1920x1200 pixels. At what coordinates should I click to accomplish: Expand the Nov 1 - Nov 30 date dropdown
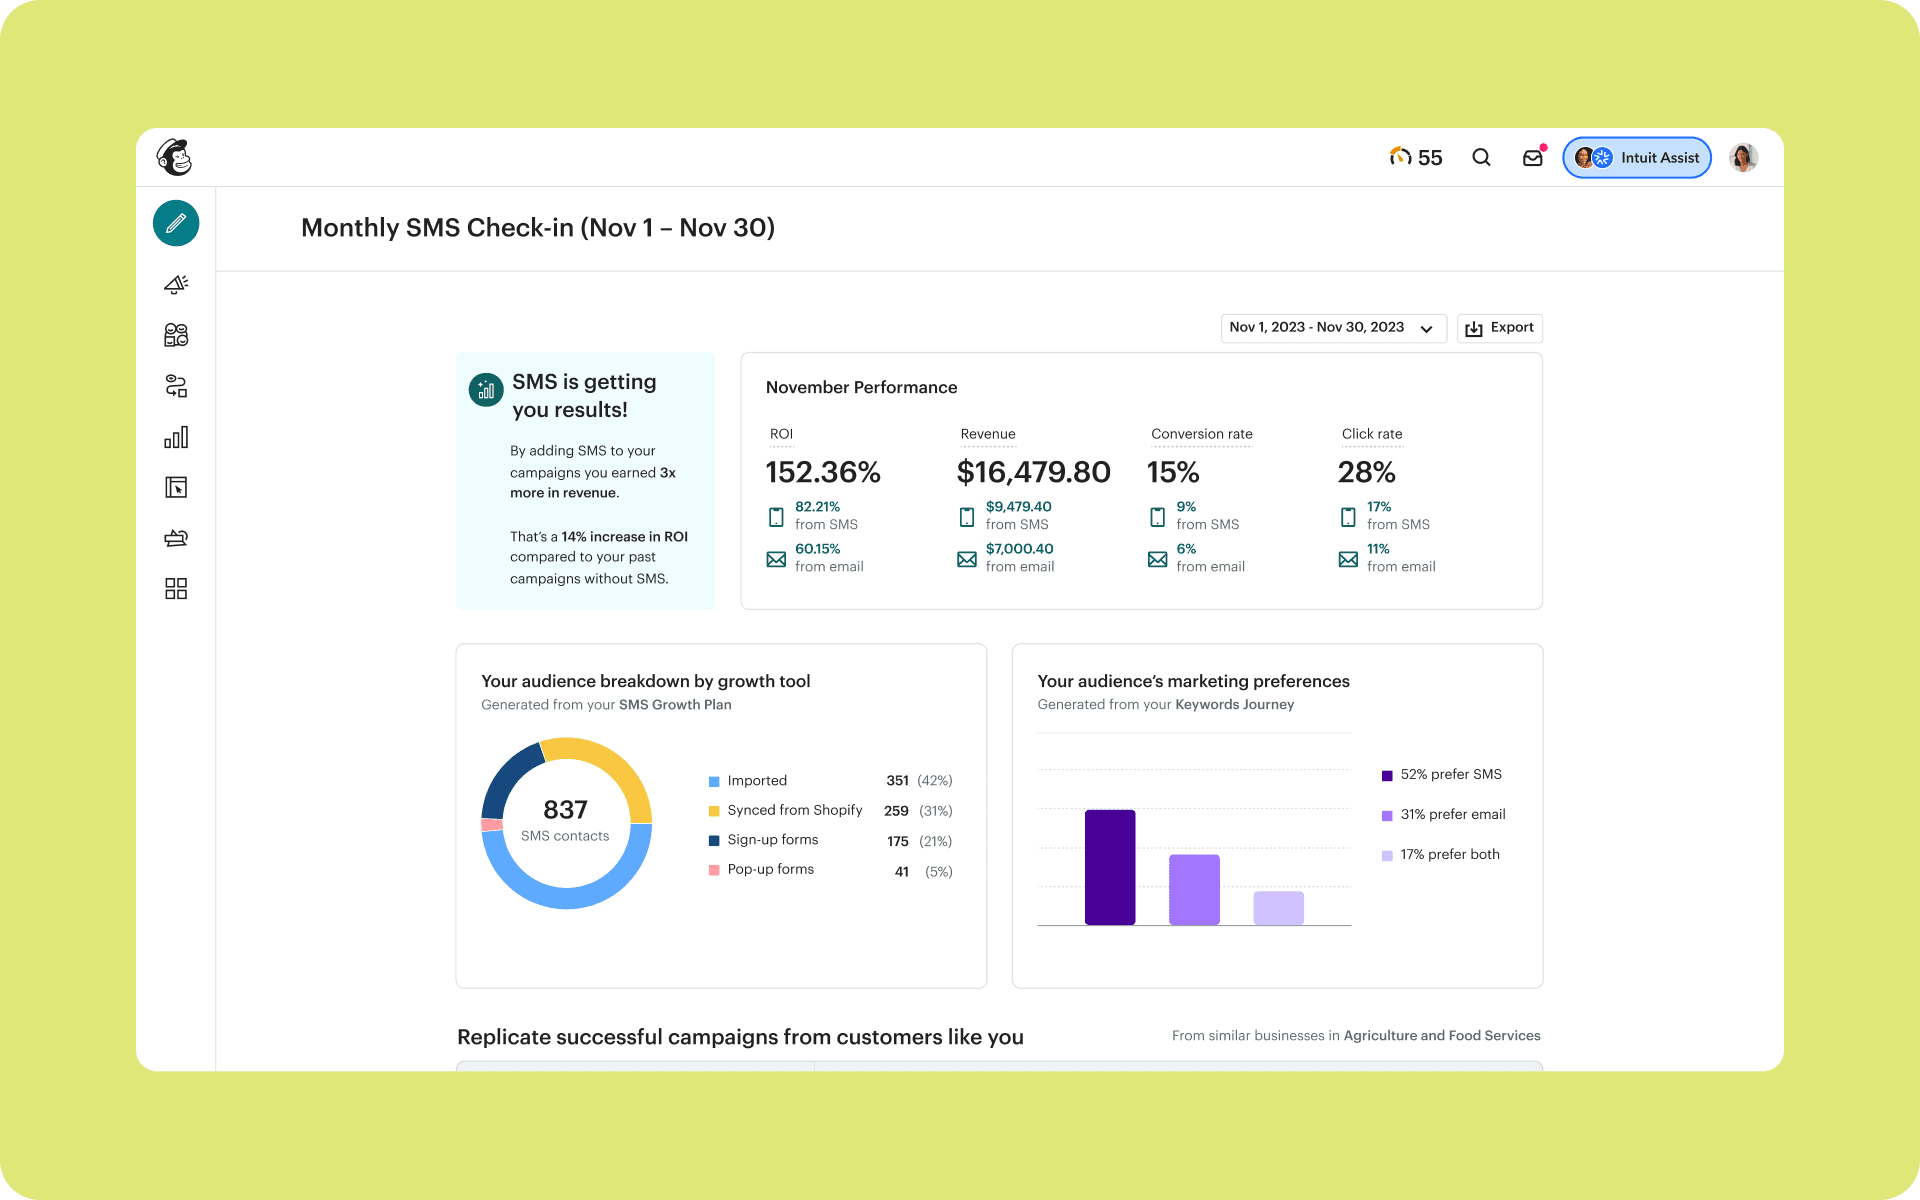tap(1333, 328)
